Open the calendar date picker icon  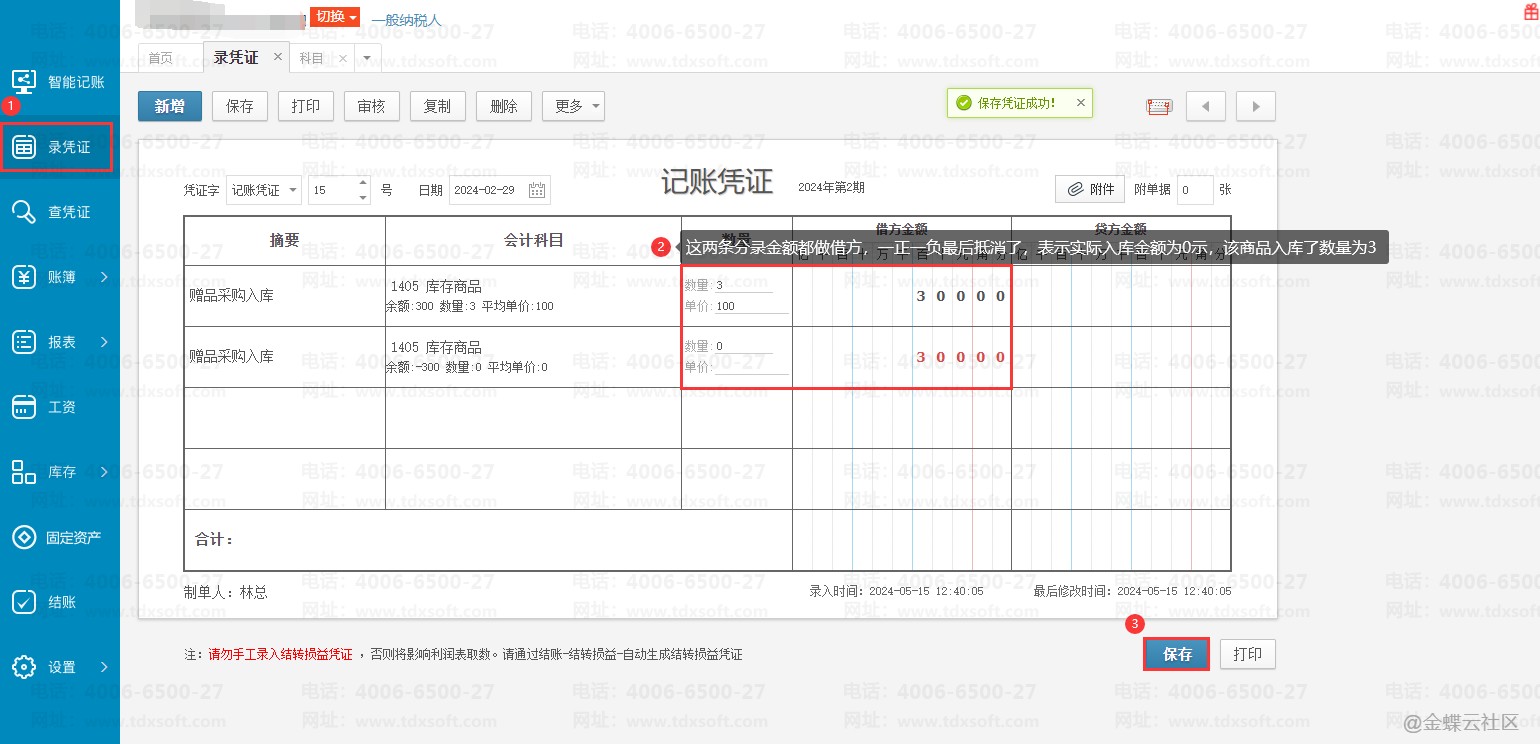point(537,190)
